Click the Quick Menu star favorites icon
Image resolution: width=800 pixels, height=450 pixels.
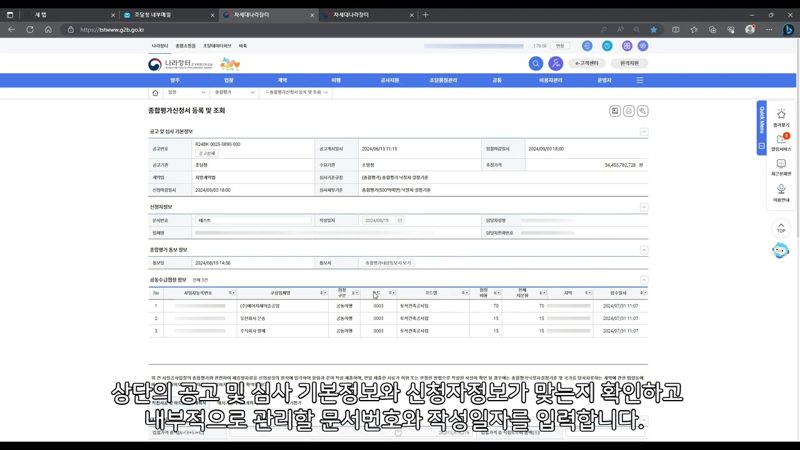pyautogui.click(x=781, y=114)
